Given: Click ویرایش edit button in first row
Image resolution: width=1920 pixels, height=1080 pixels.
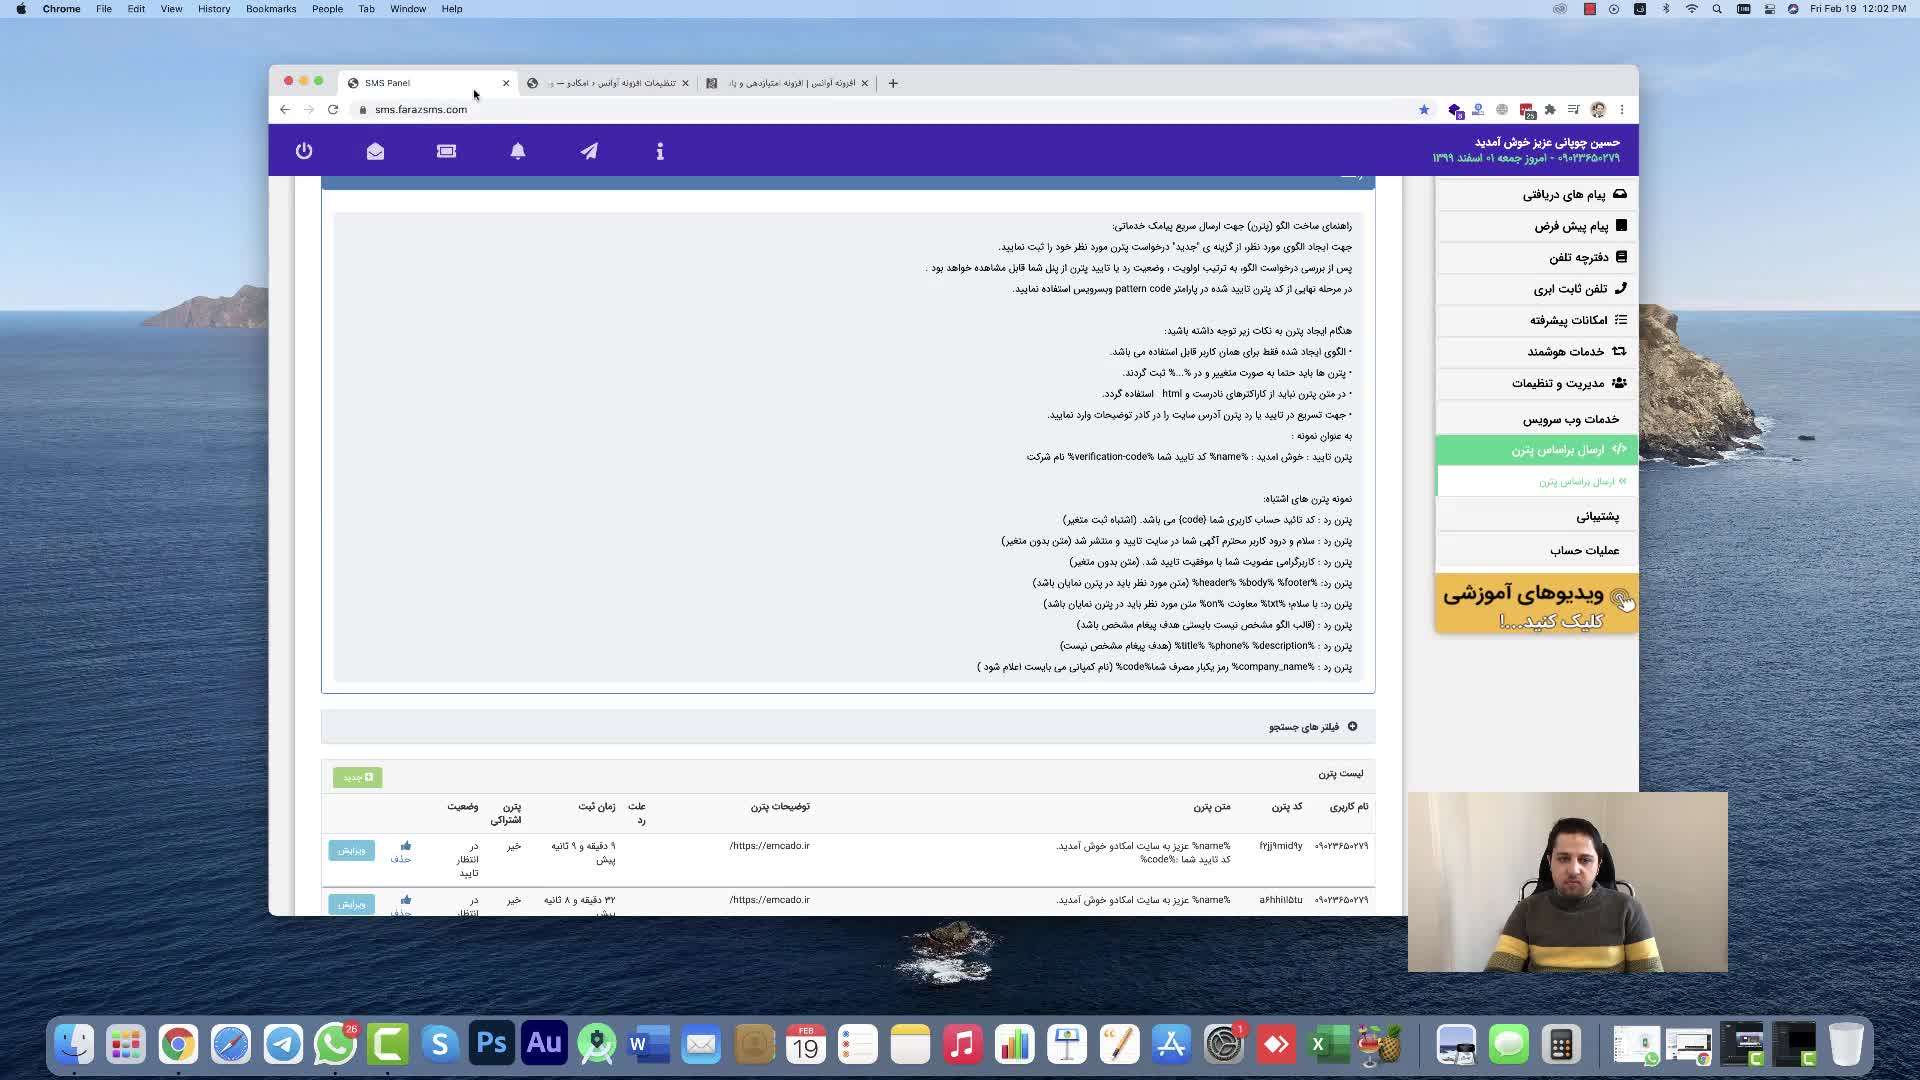Looking at the screenshot, I should 351,850.
